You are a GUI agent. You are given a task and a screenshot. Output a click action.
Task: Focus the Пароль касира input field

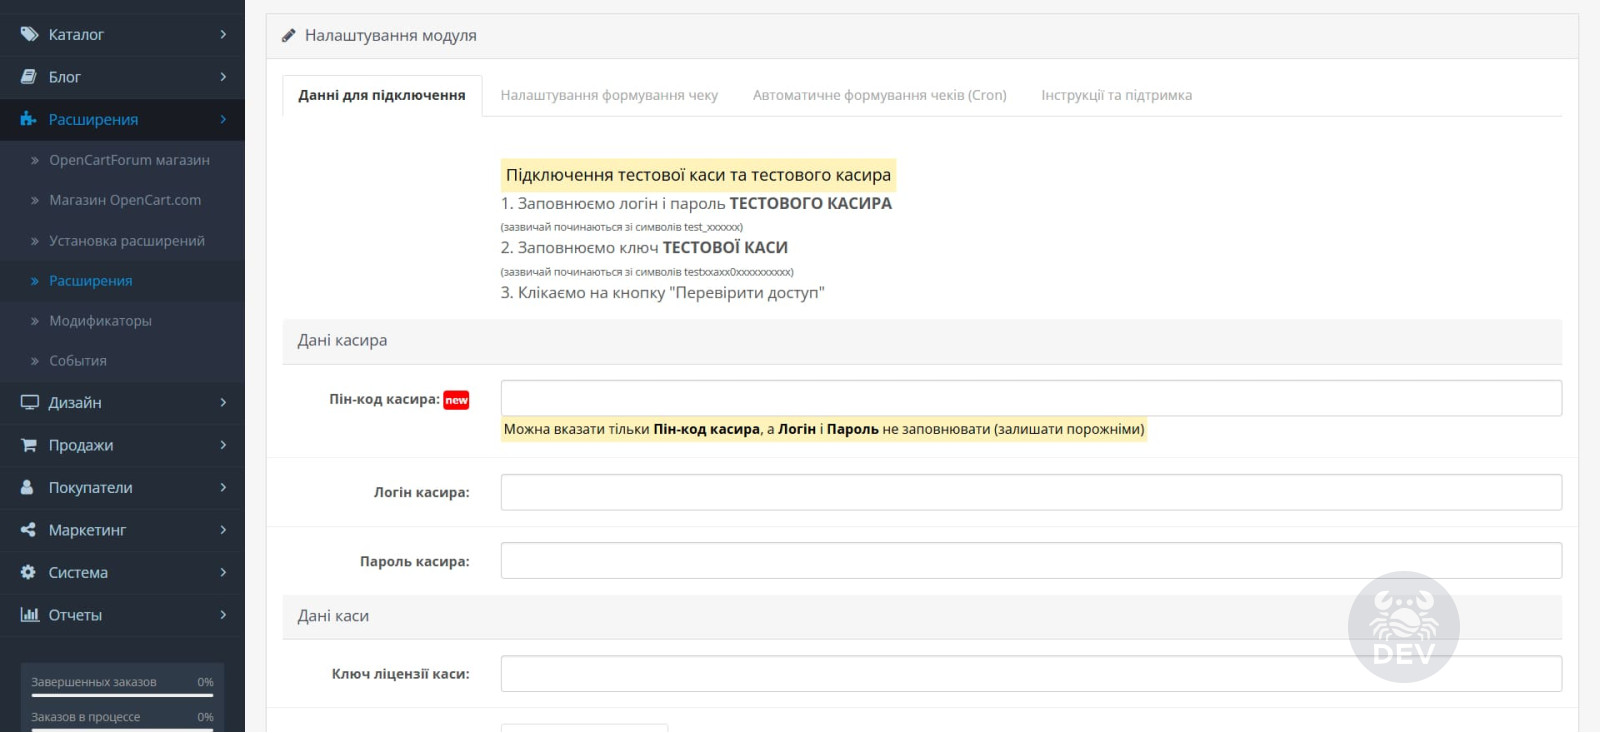pyautogui.click(x=1031, y=560)
